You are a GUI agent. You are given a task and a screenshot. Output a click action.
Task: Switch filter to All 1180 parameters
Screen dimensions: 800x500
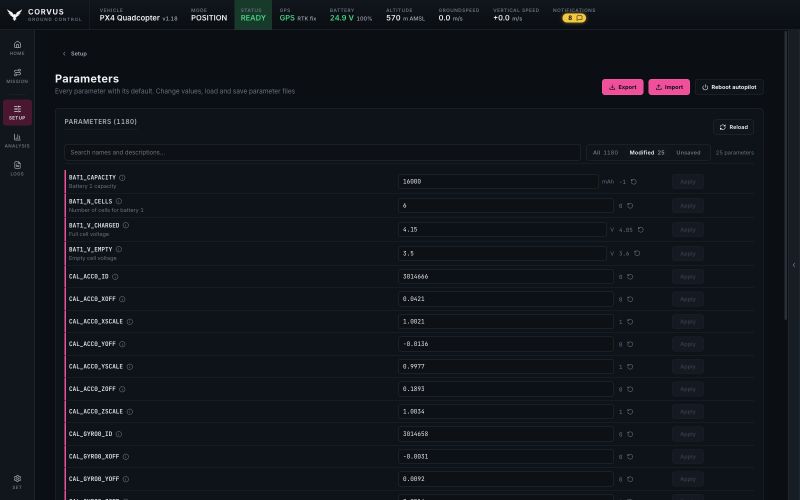pyautogui.click(x=605, y=153)
